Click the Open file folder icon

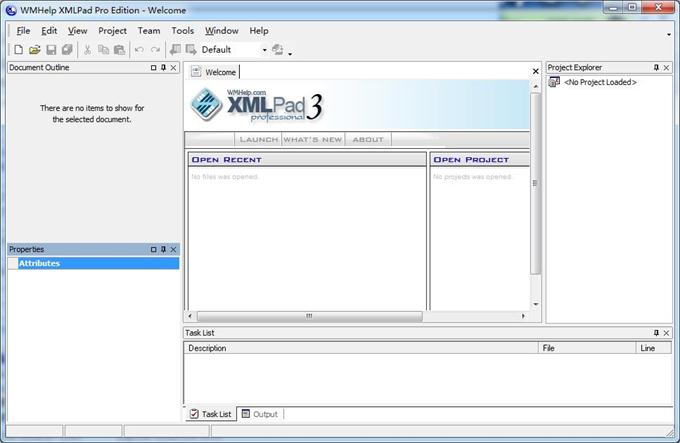[x=34, y=50]
